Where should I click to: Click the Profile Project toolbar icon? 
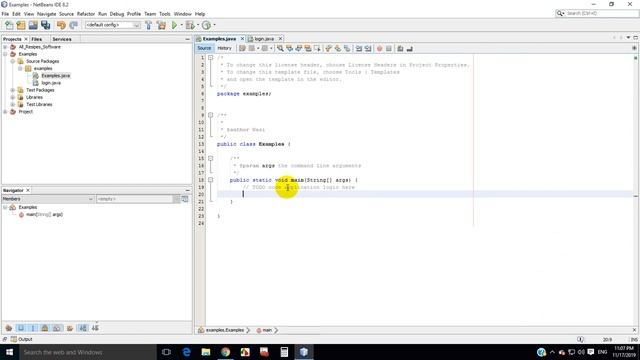(x=207, y=25)
